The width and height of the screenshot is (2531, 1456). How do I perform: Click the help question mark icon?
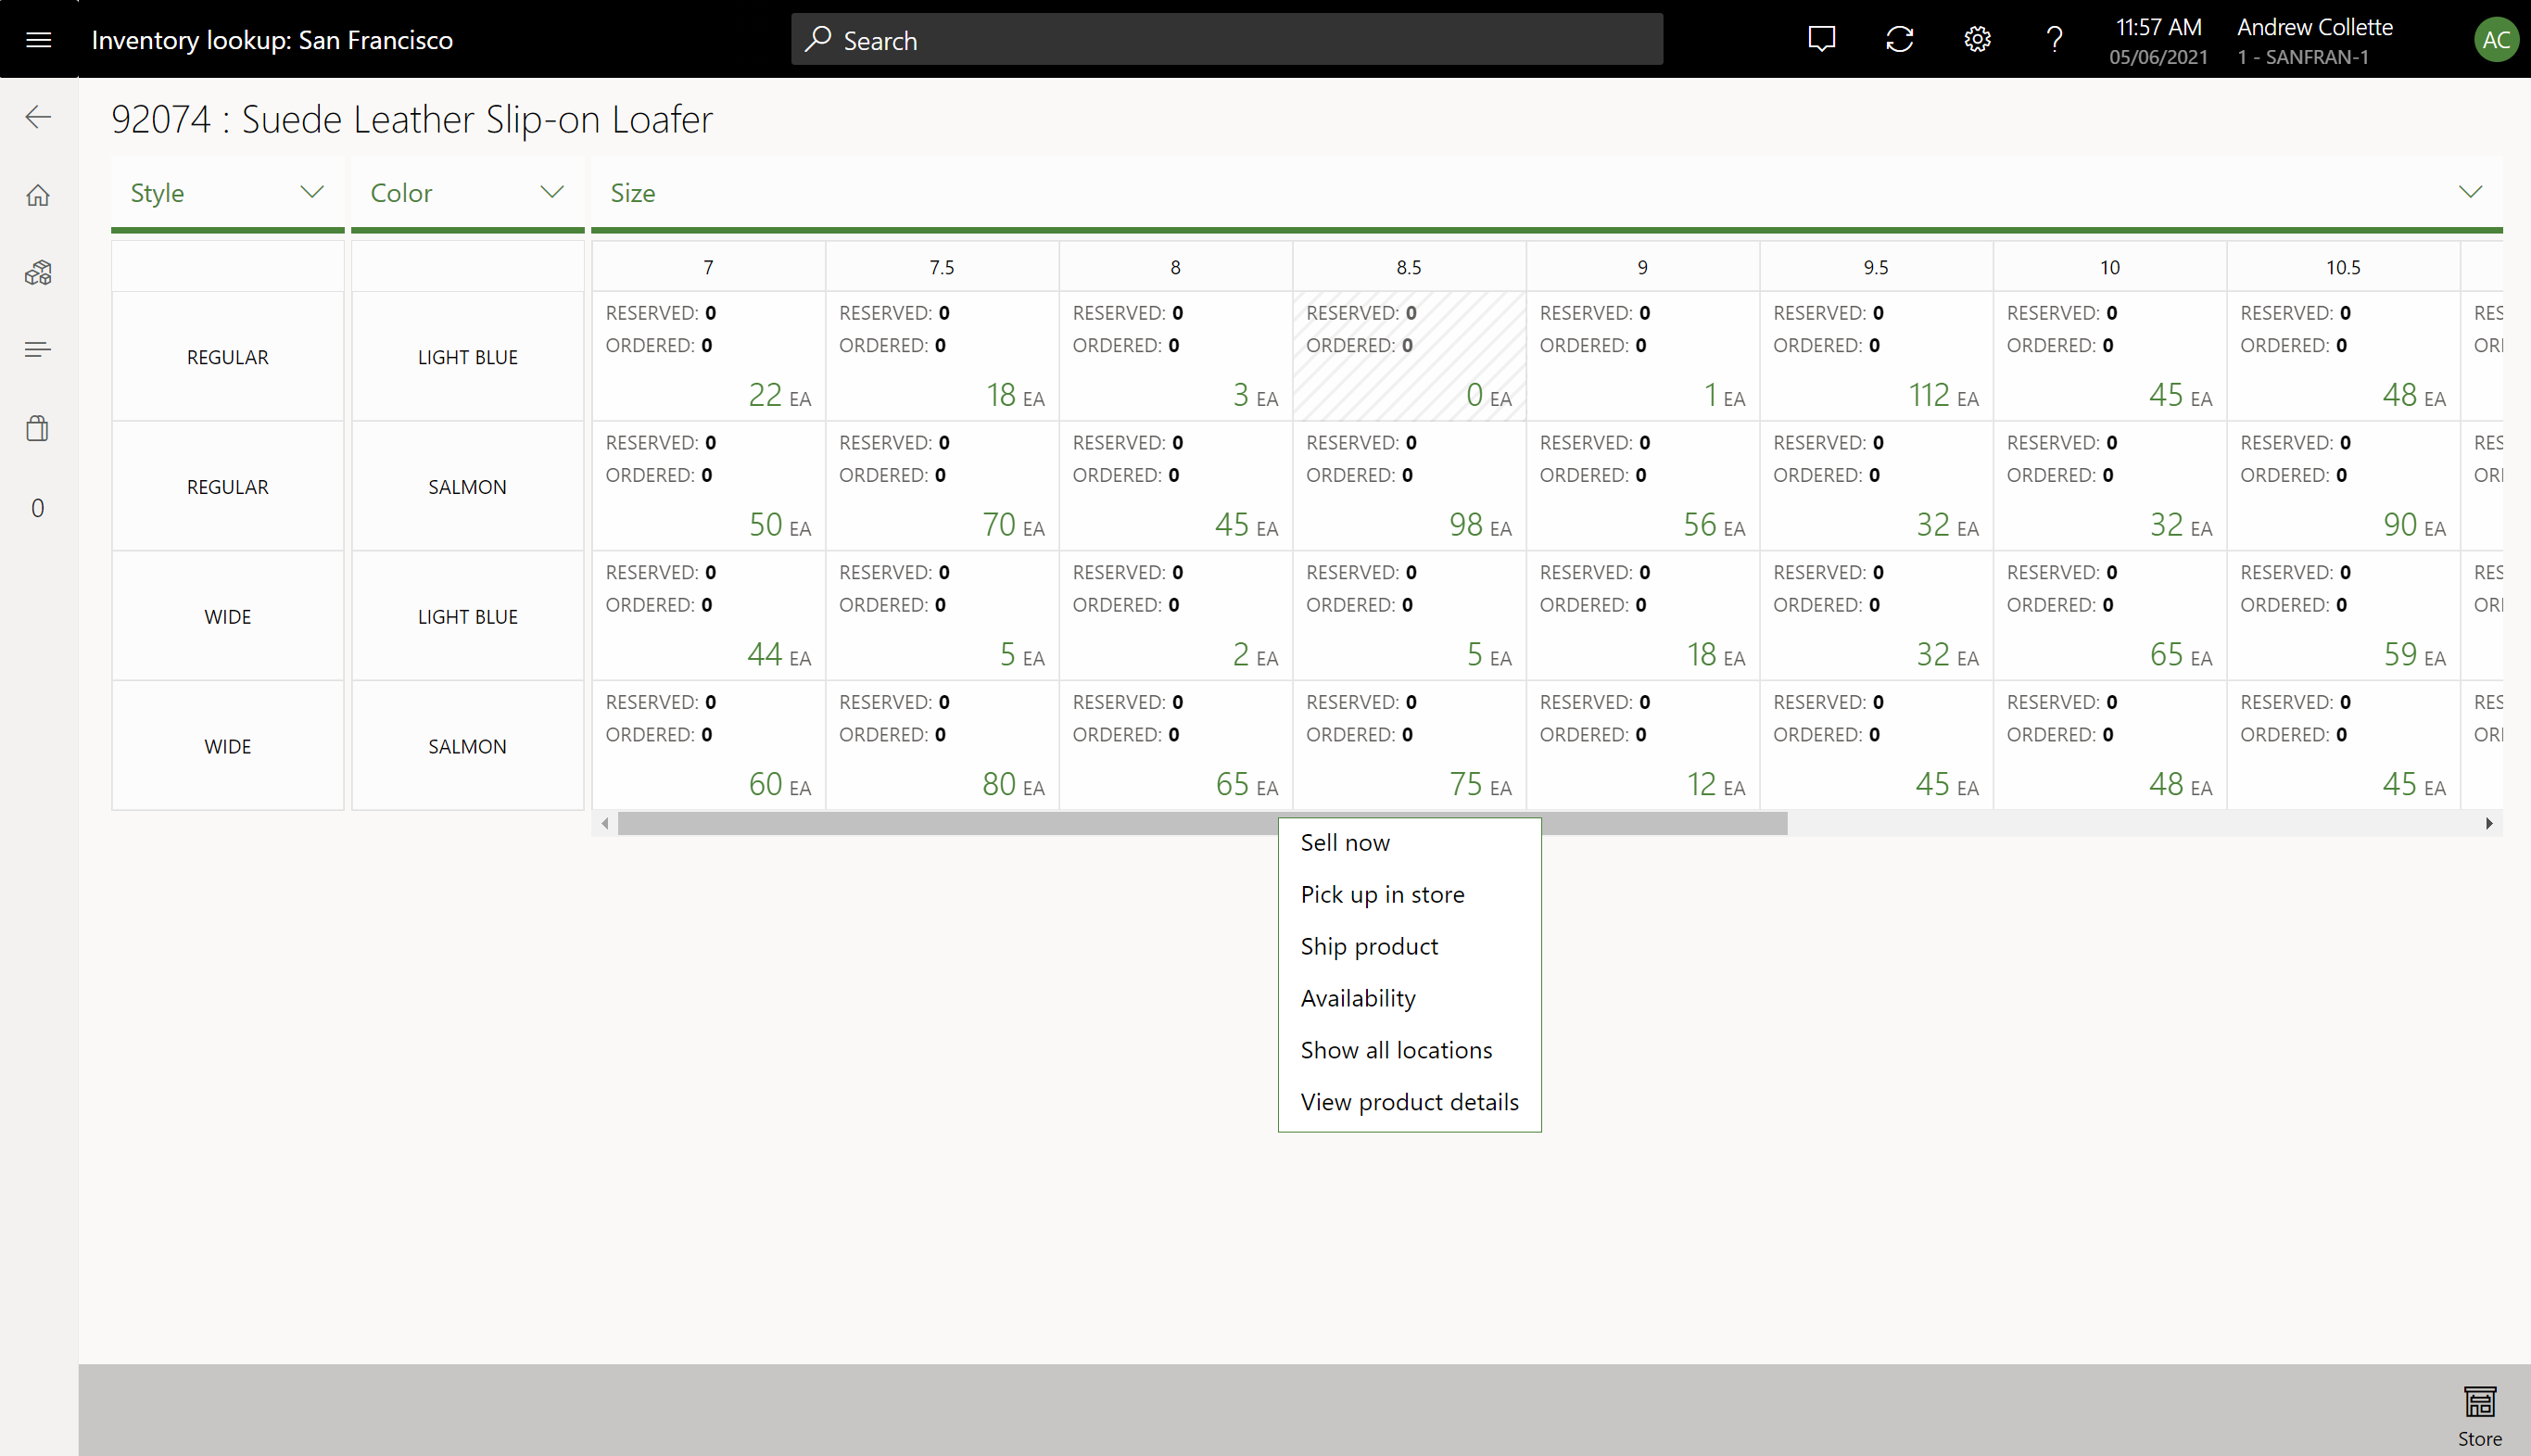click(x=2056, y=38)
